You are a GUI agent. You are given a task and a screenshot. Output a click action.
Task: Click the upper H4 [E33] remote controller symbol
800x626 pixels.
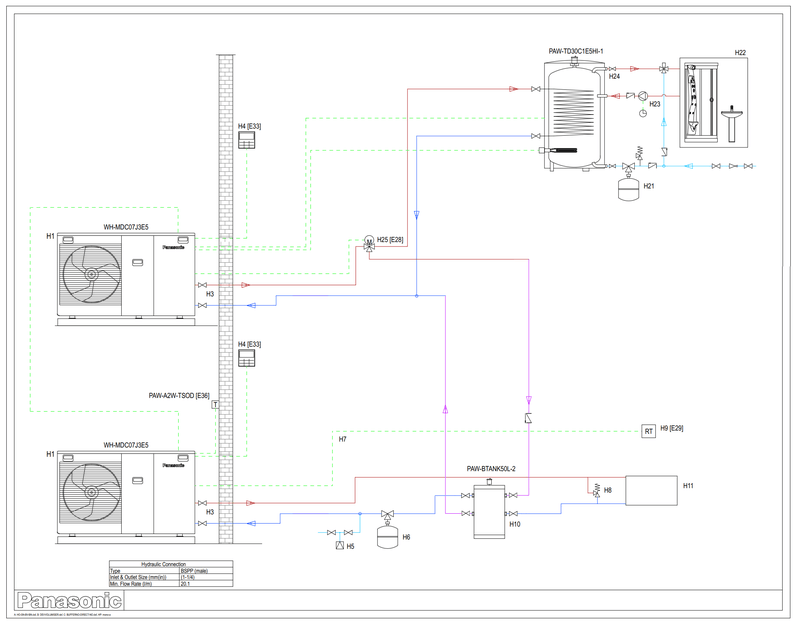point(246,140)
